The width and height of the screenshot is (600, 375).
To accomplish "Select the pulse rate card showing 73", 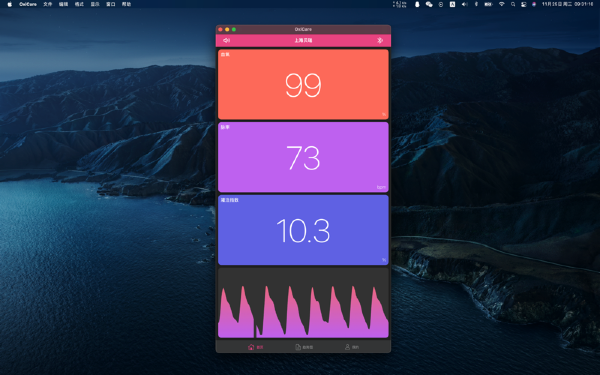I will click(x=303, y=157).
